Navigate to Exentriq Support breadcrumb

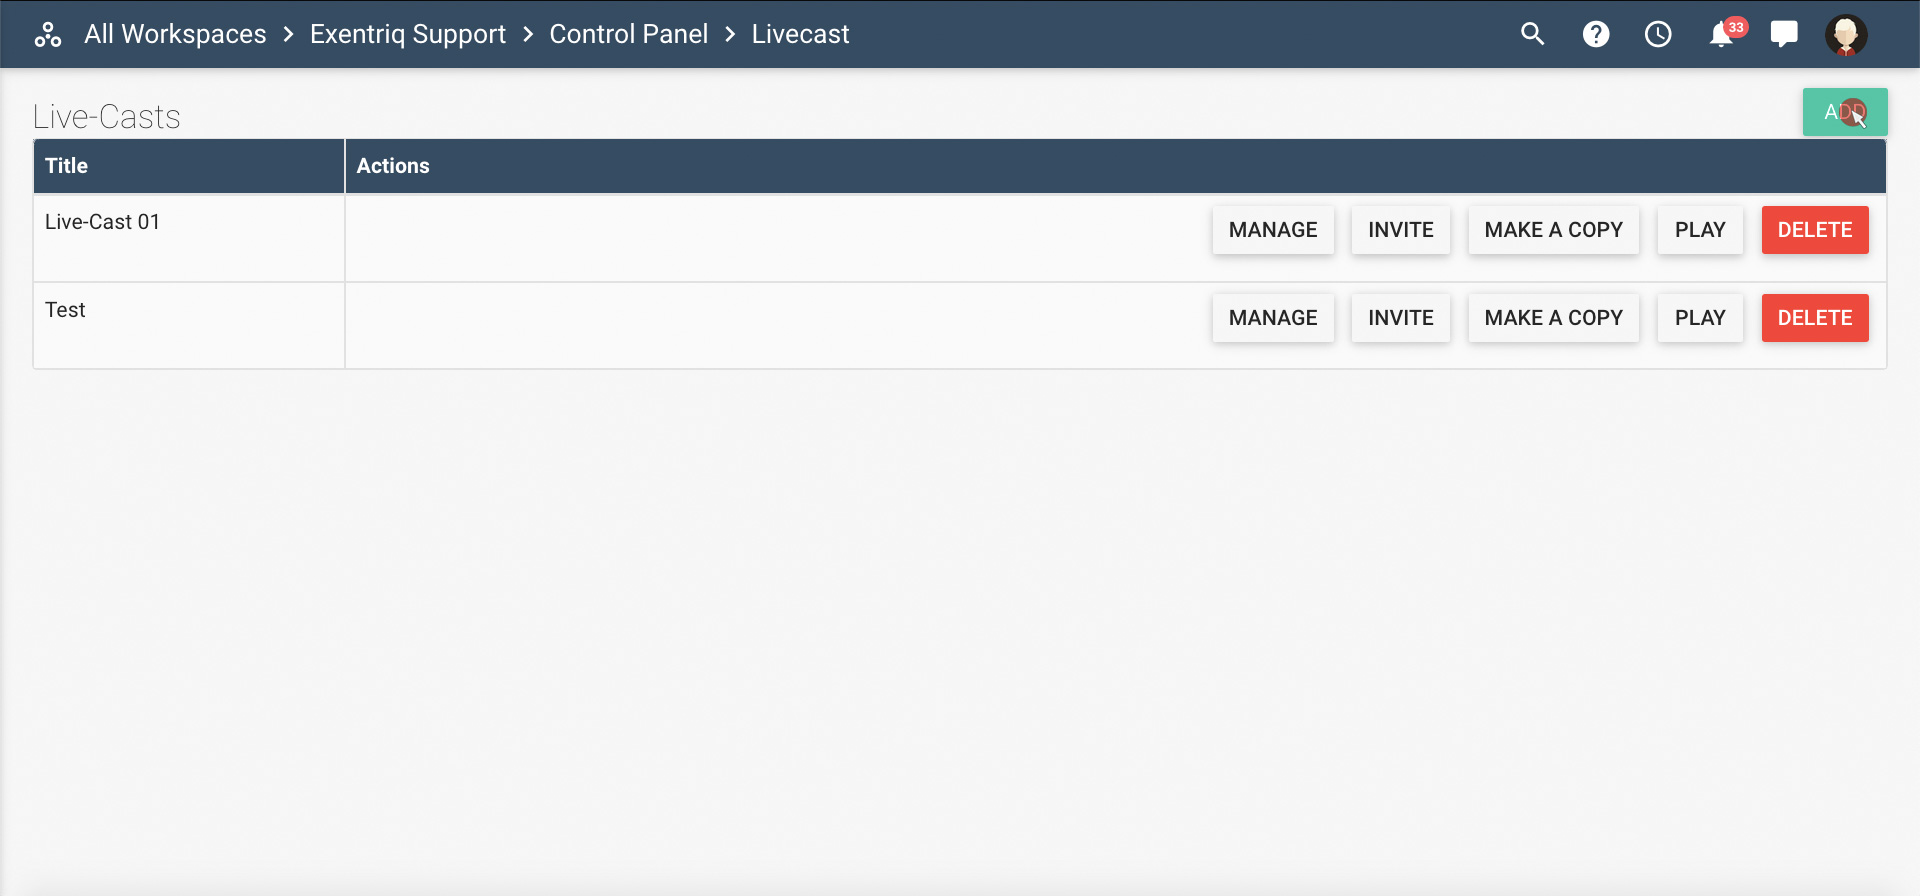click(x=408, y=34)
